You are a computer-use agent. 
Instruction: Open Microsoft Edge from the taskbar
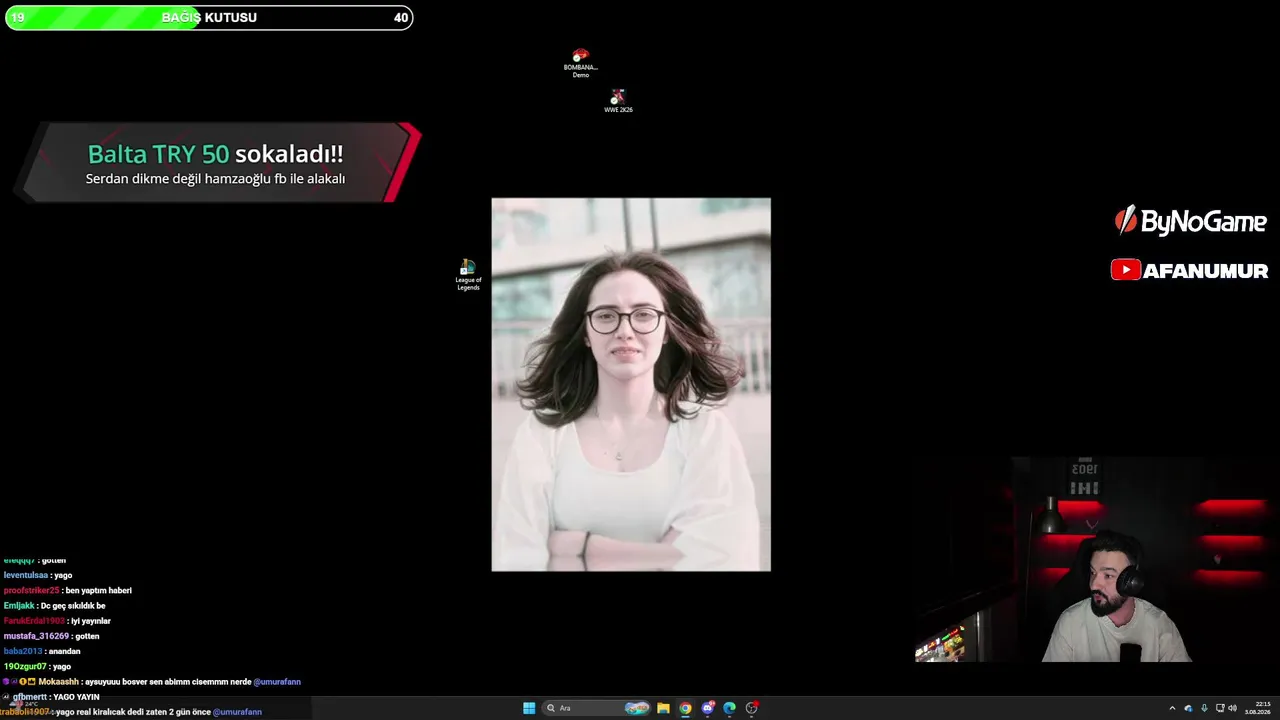tap(729, 708)
